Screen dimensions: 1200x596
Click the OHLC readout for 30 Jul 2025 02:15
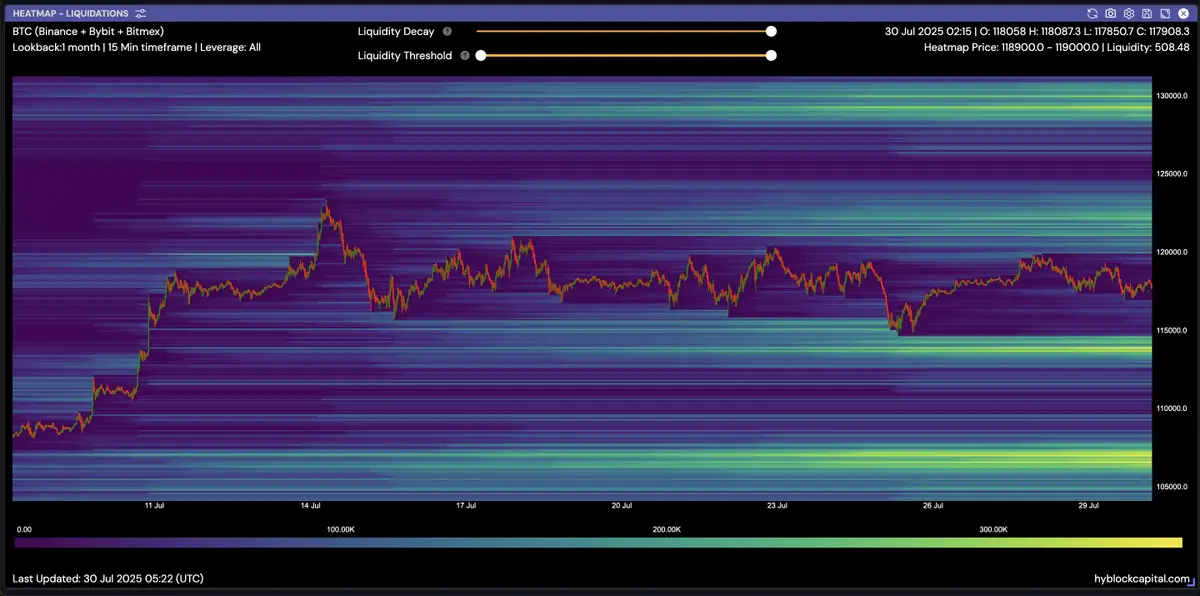click(x=1037, y=31)
